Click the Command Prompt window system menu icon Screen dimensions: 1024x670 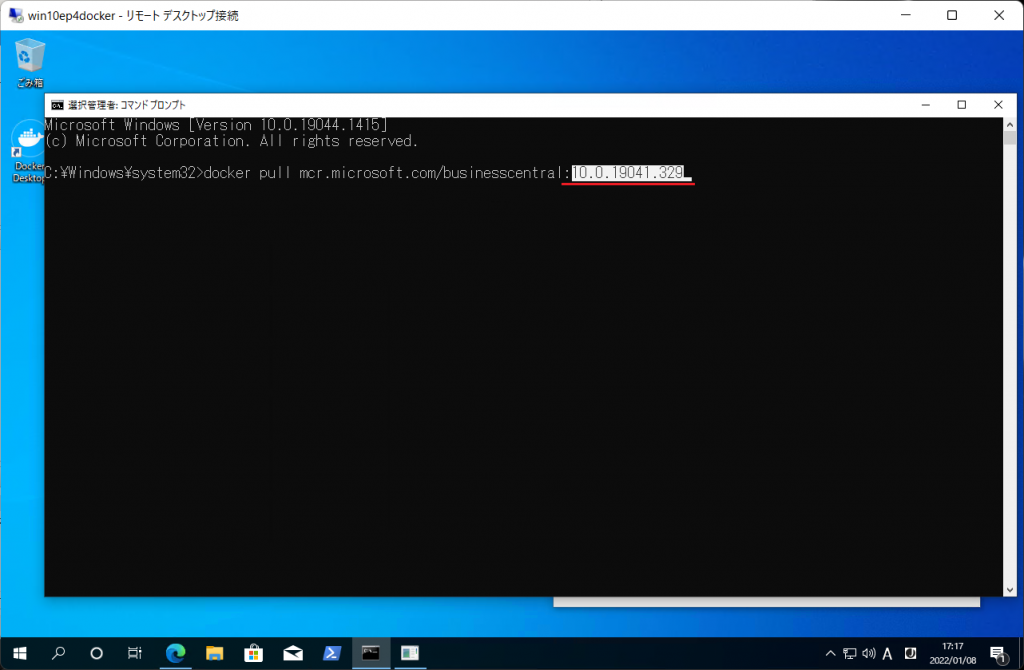(57, 105)
